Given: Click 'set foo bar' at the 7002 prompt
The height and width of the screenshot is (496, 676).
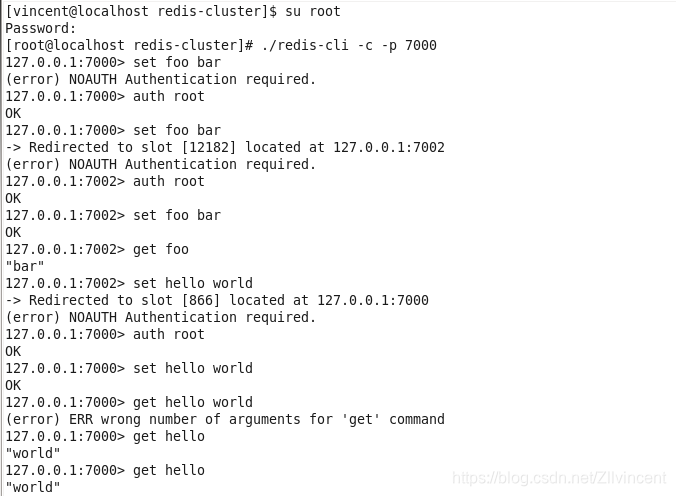Looking at the screenshot, I should [x=177, y=215].
